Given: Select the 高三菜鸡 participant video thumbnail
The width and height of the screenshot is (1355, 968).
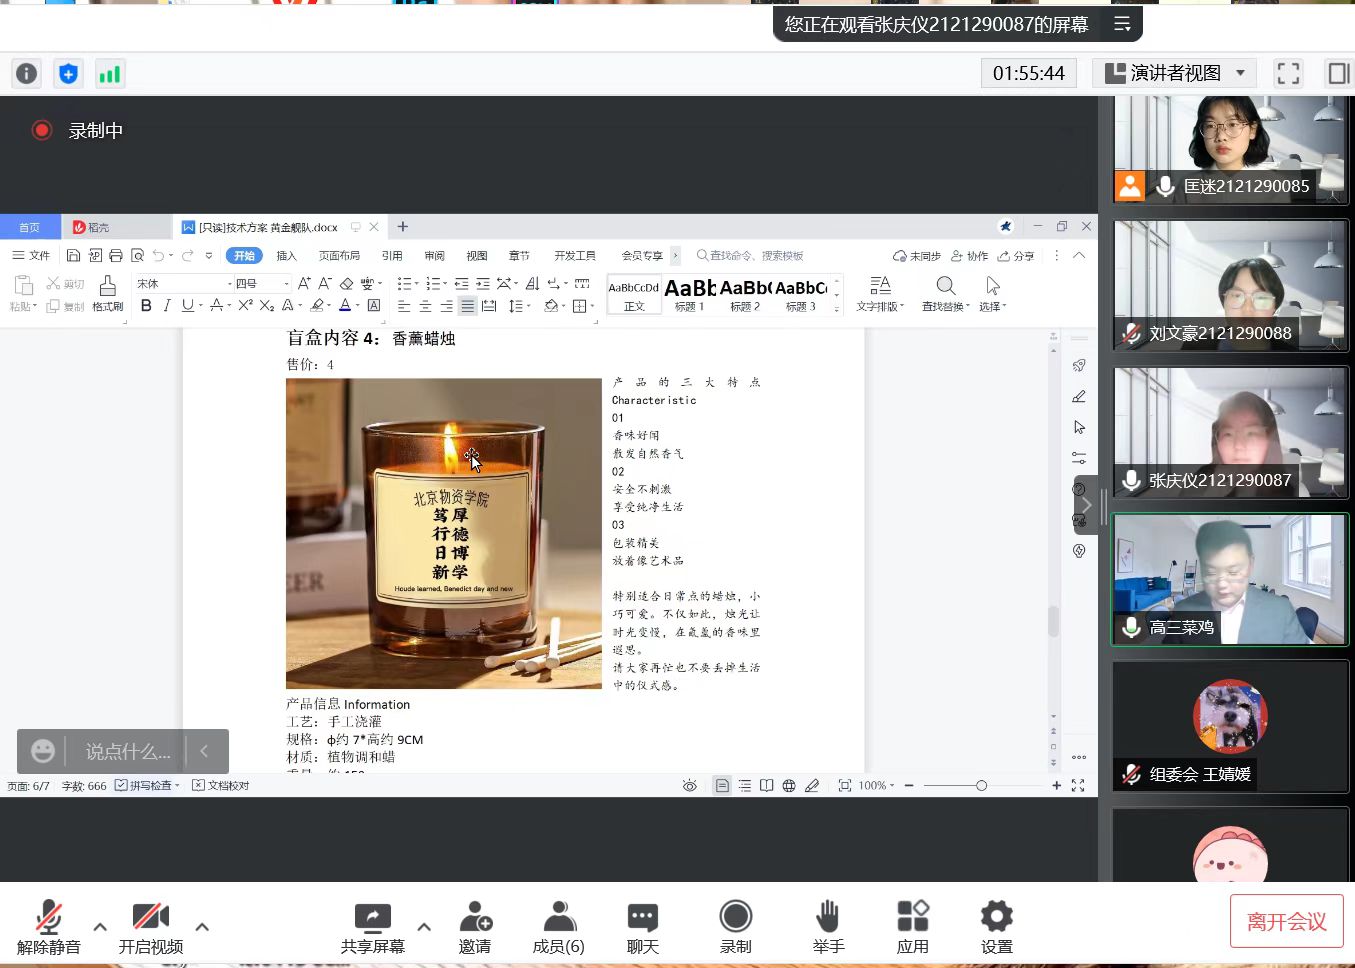Looking at the screenshot, I should pos(1230,580).
